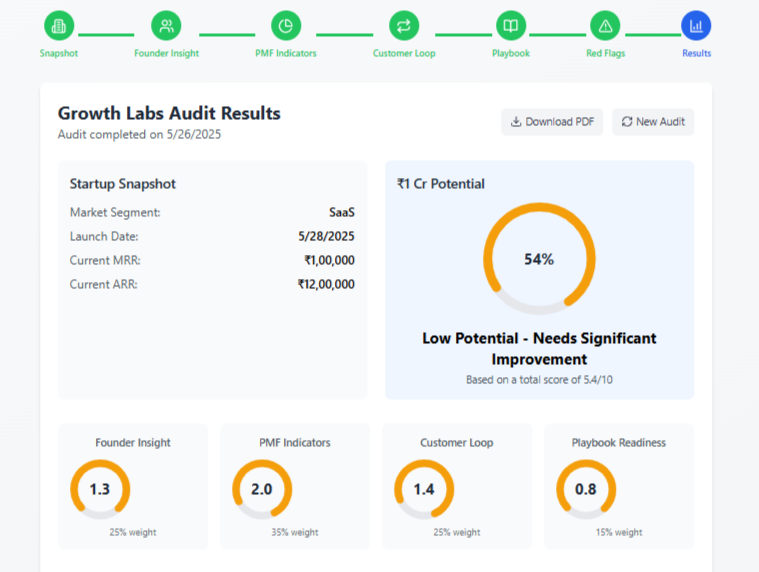Click the Startup Snapshot heading
This screenshot has height=572, width=759.
tap(122, 184)
